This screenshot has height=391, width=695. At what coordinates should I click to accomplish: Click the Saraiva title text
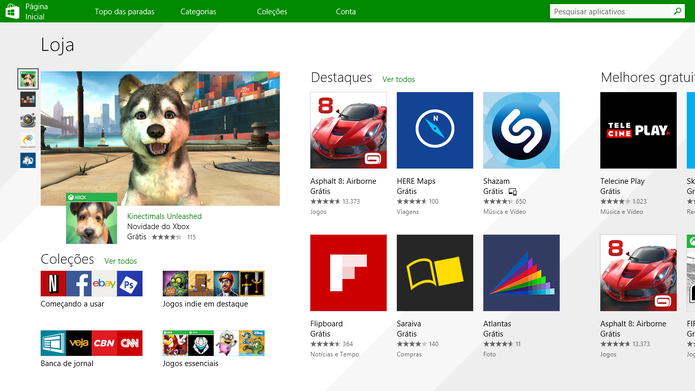(x=409, y=324)
